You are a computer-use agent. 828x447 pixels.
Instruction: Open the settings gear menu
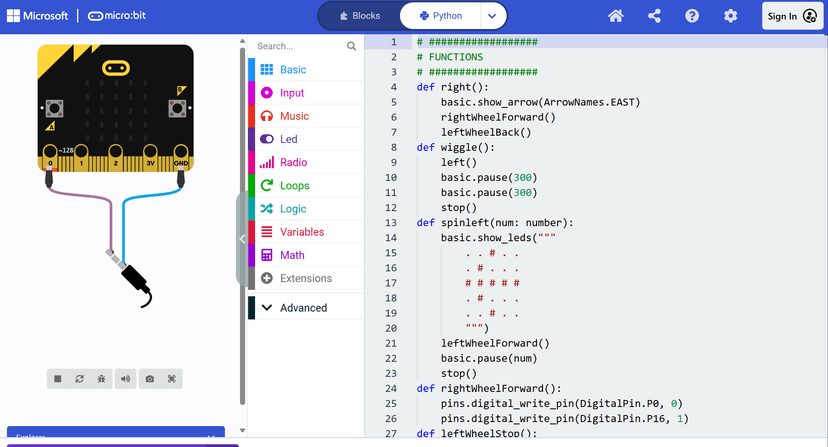[730, 16]
